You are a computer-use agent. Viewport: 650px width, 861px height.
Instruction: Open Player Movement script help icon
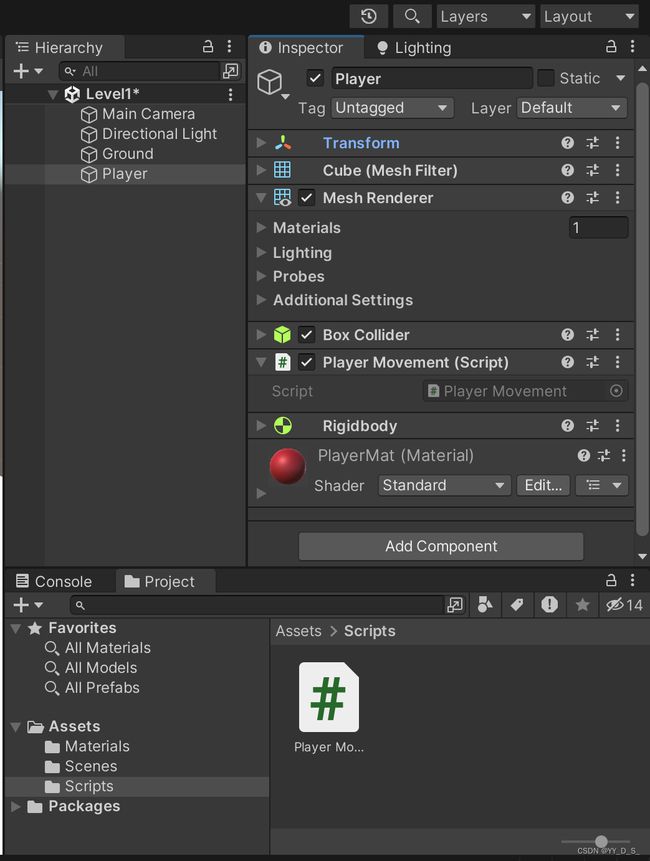pyautogui.click(x=568, y=362)
